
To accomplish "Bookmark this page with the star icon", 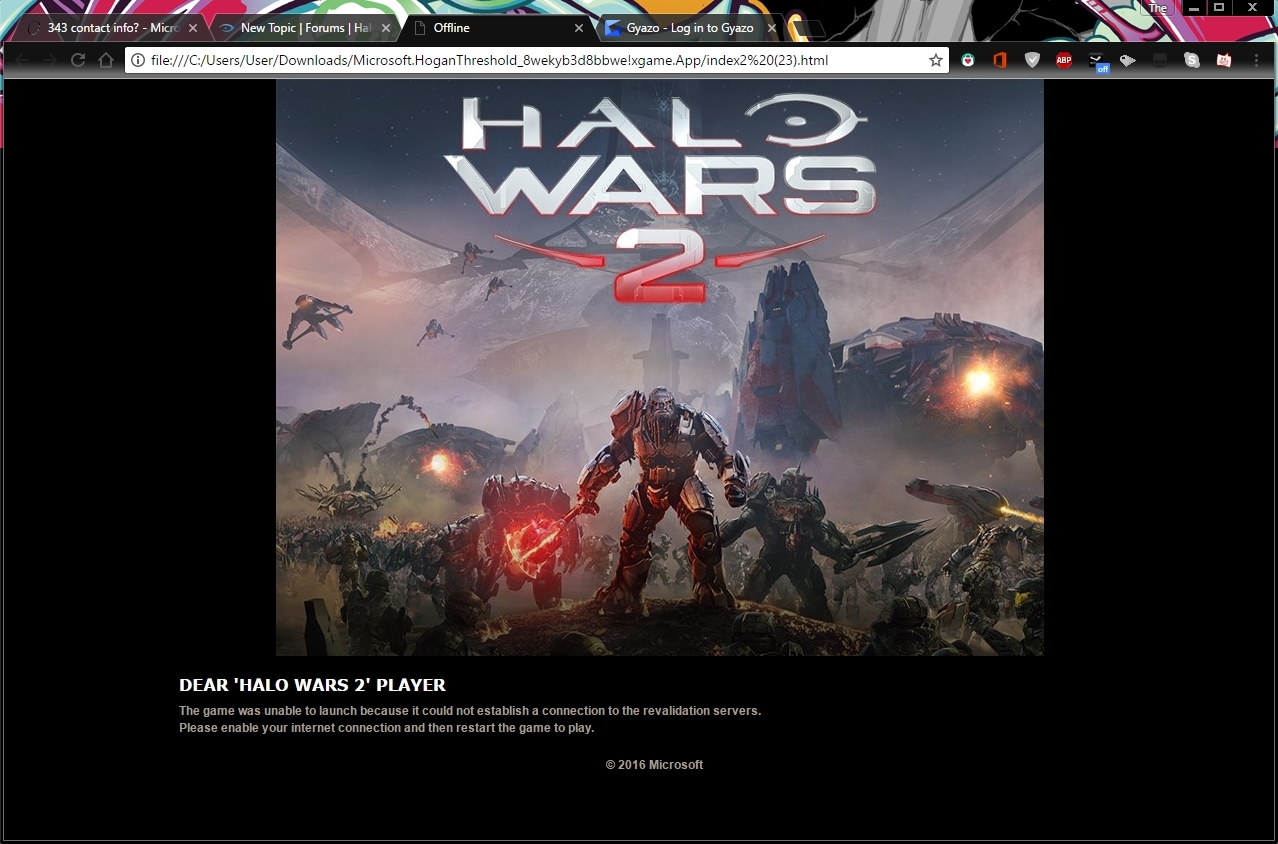I will [x=936, y=60].
